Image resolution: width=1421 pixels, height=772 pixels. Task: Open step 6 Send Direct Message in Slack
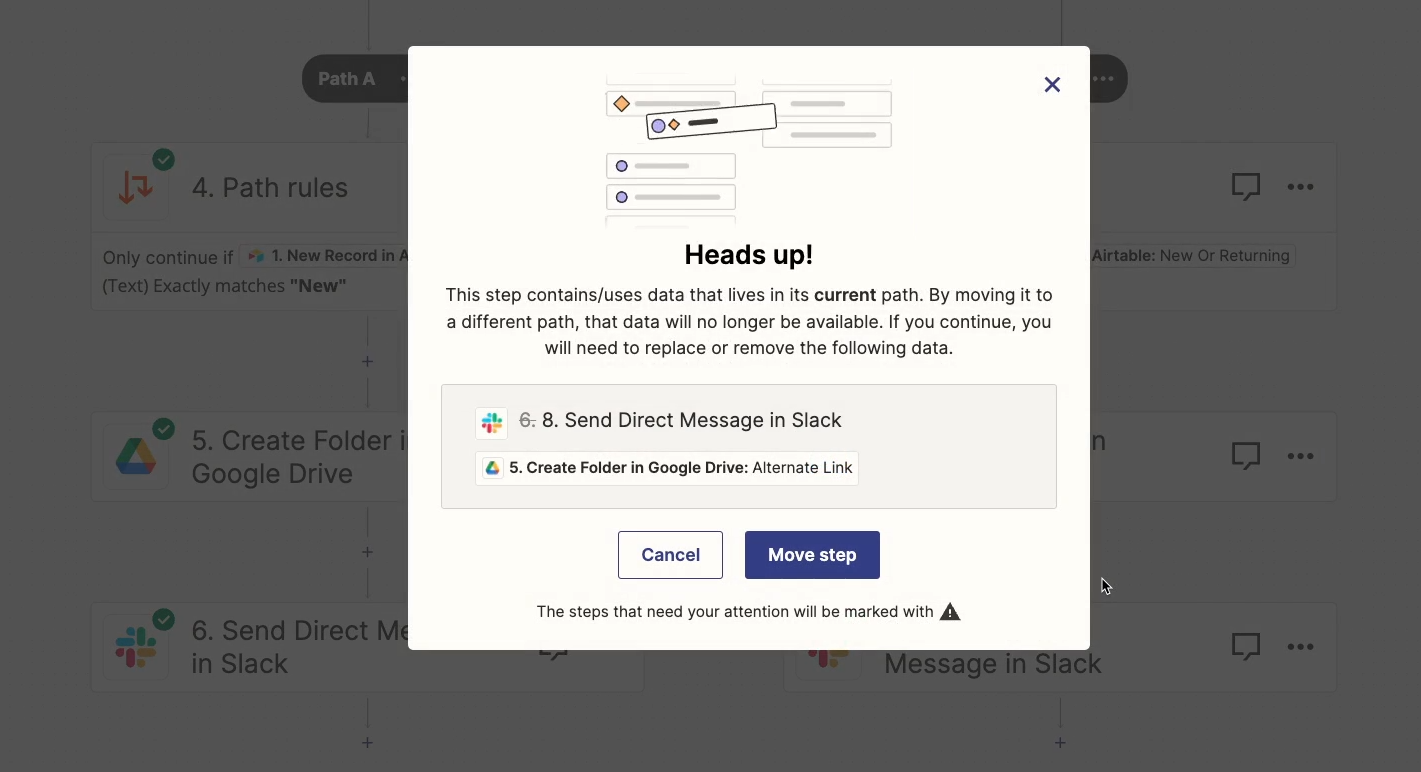(x=298, y=647)
